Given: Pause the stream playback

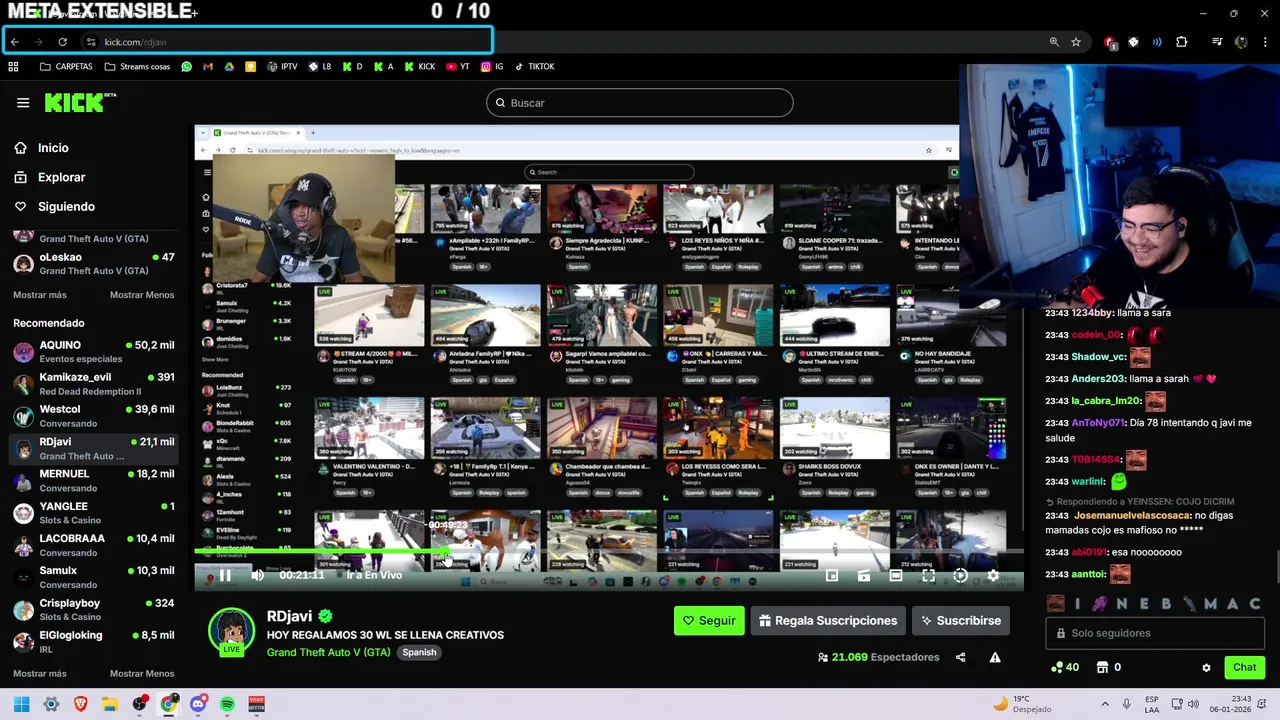Looking at the screenshot, I should point(225,575).
